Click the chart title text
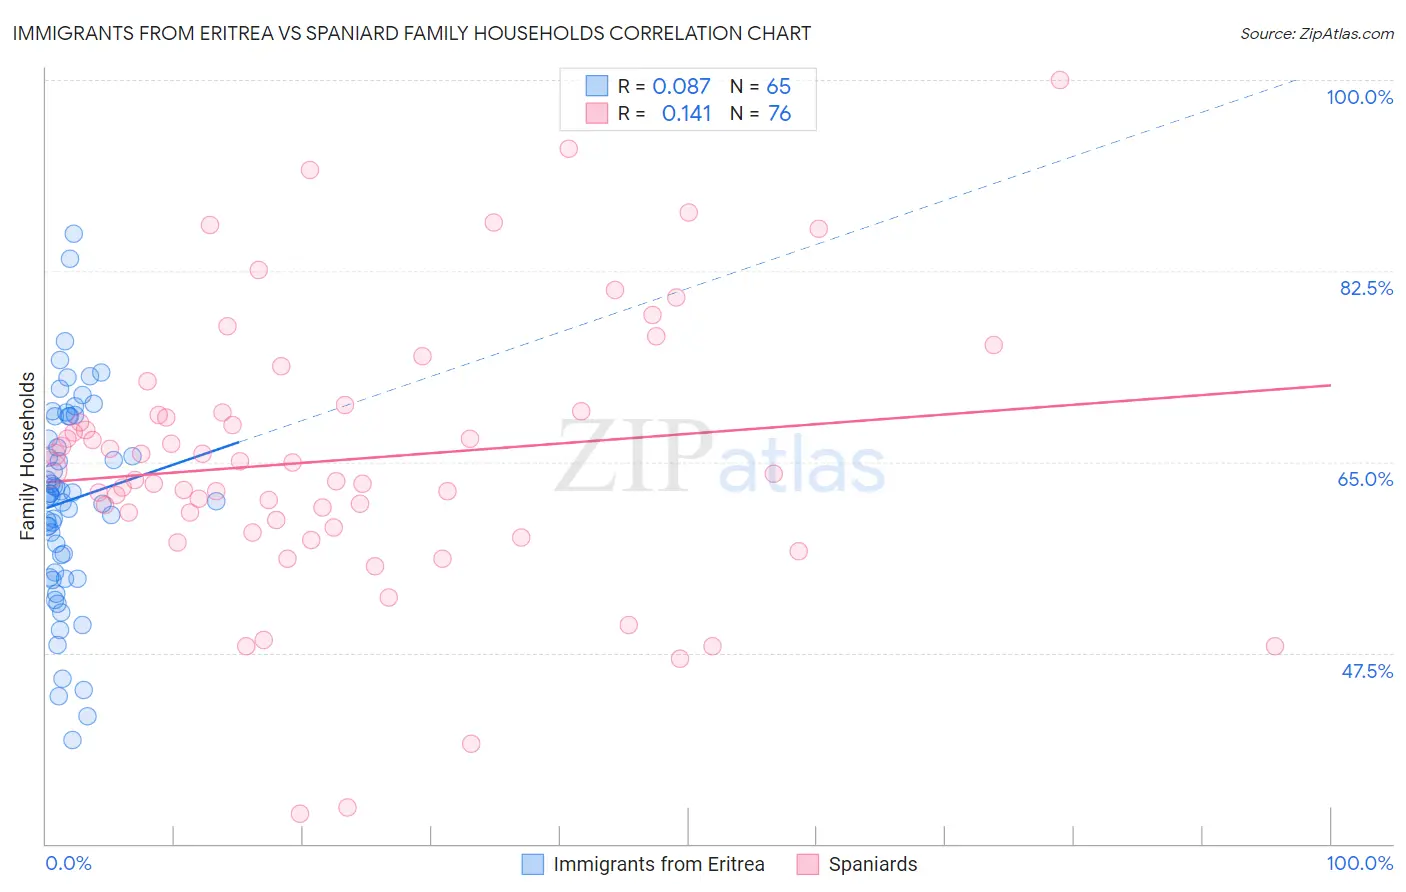This screenshot has width=1406, height=892. pyautogui.click(x=411, y=33)
